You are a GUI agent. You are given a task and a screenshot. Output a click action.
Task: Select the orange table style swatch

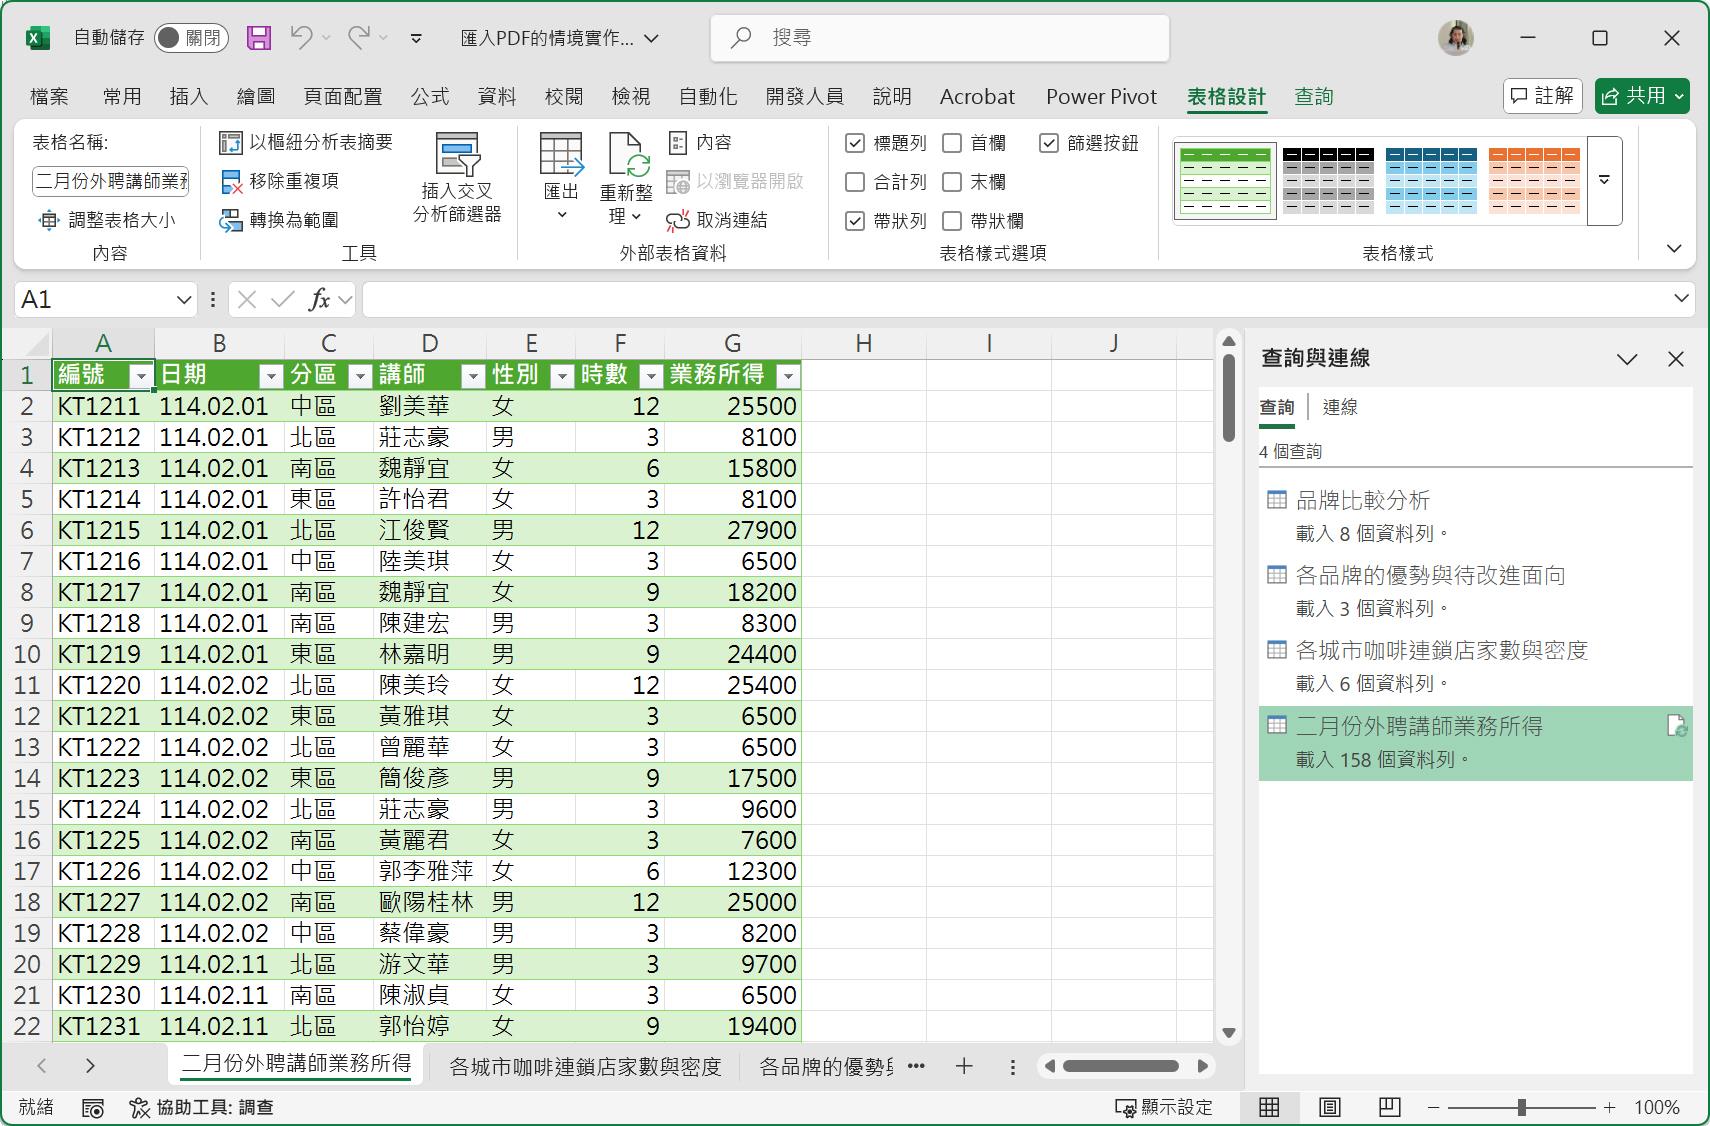[1534, 181]
